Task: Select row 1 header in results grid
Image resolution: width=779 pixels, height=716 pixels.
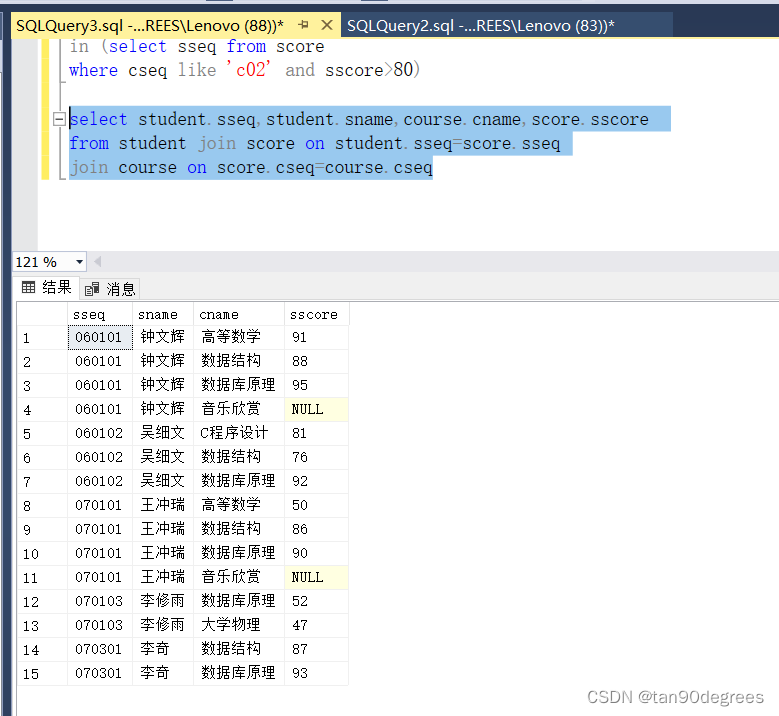Action: [x=42, y=338]
